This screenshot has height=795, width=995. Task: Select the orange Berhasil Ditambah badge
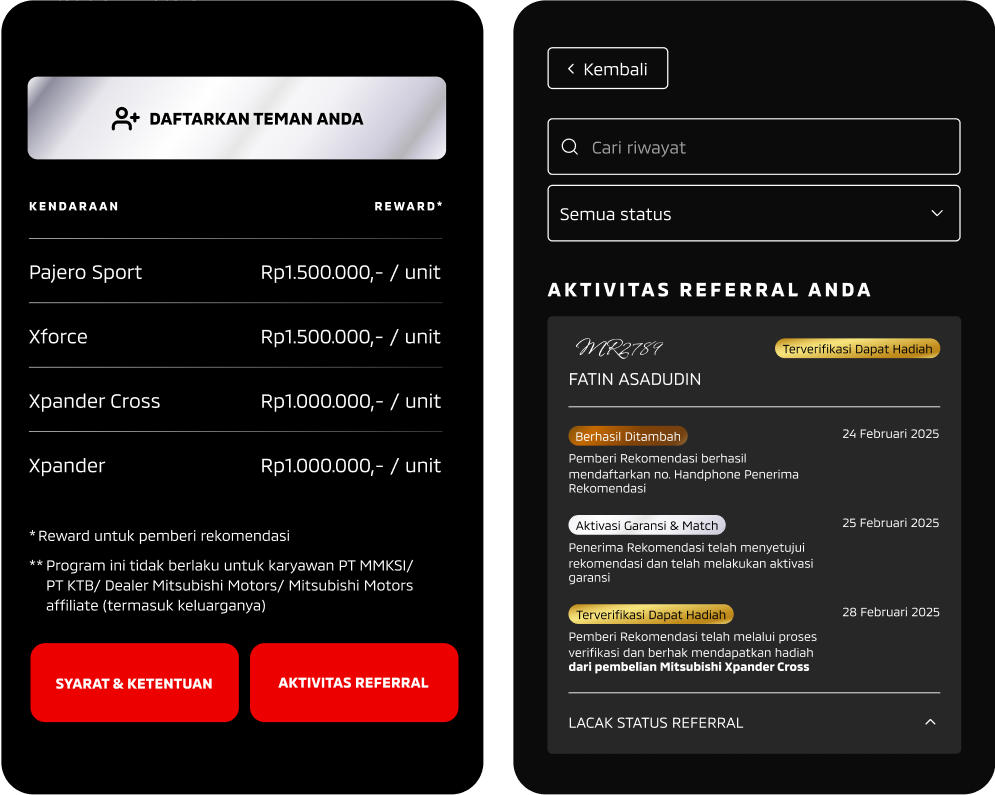tap(628, 436)
